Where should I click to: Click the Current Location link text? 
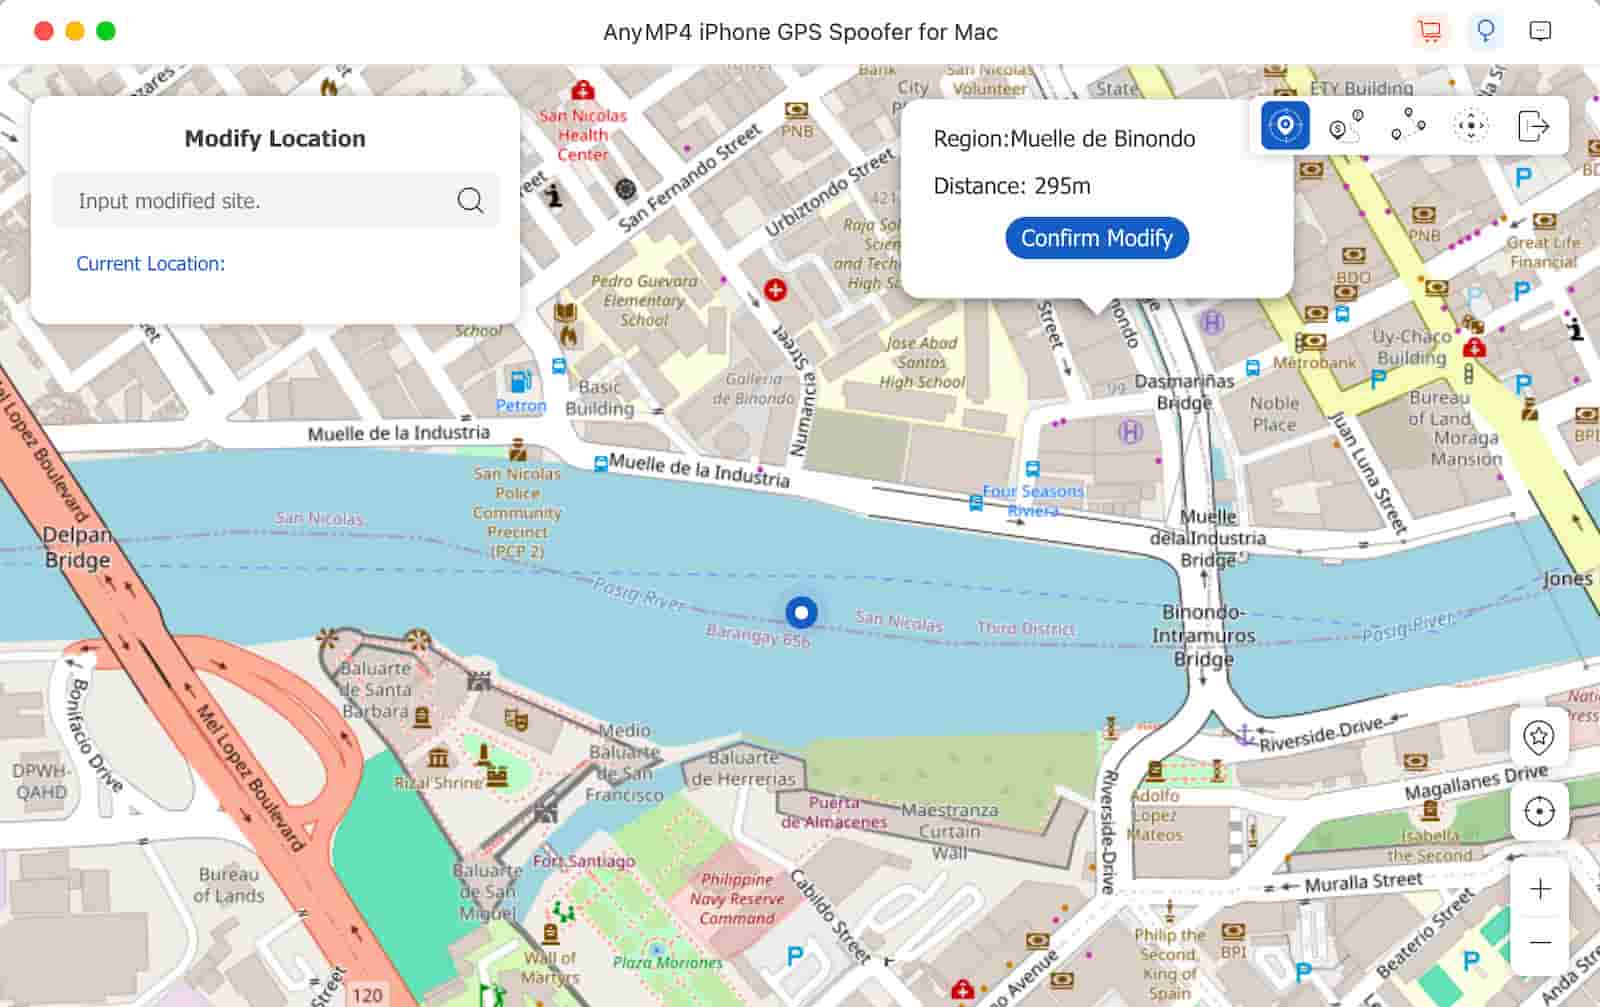(x=151, y=264)
